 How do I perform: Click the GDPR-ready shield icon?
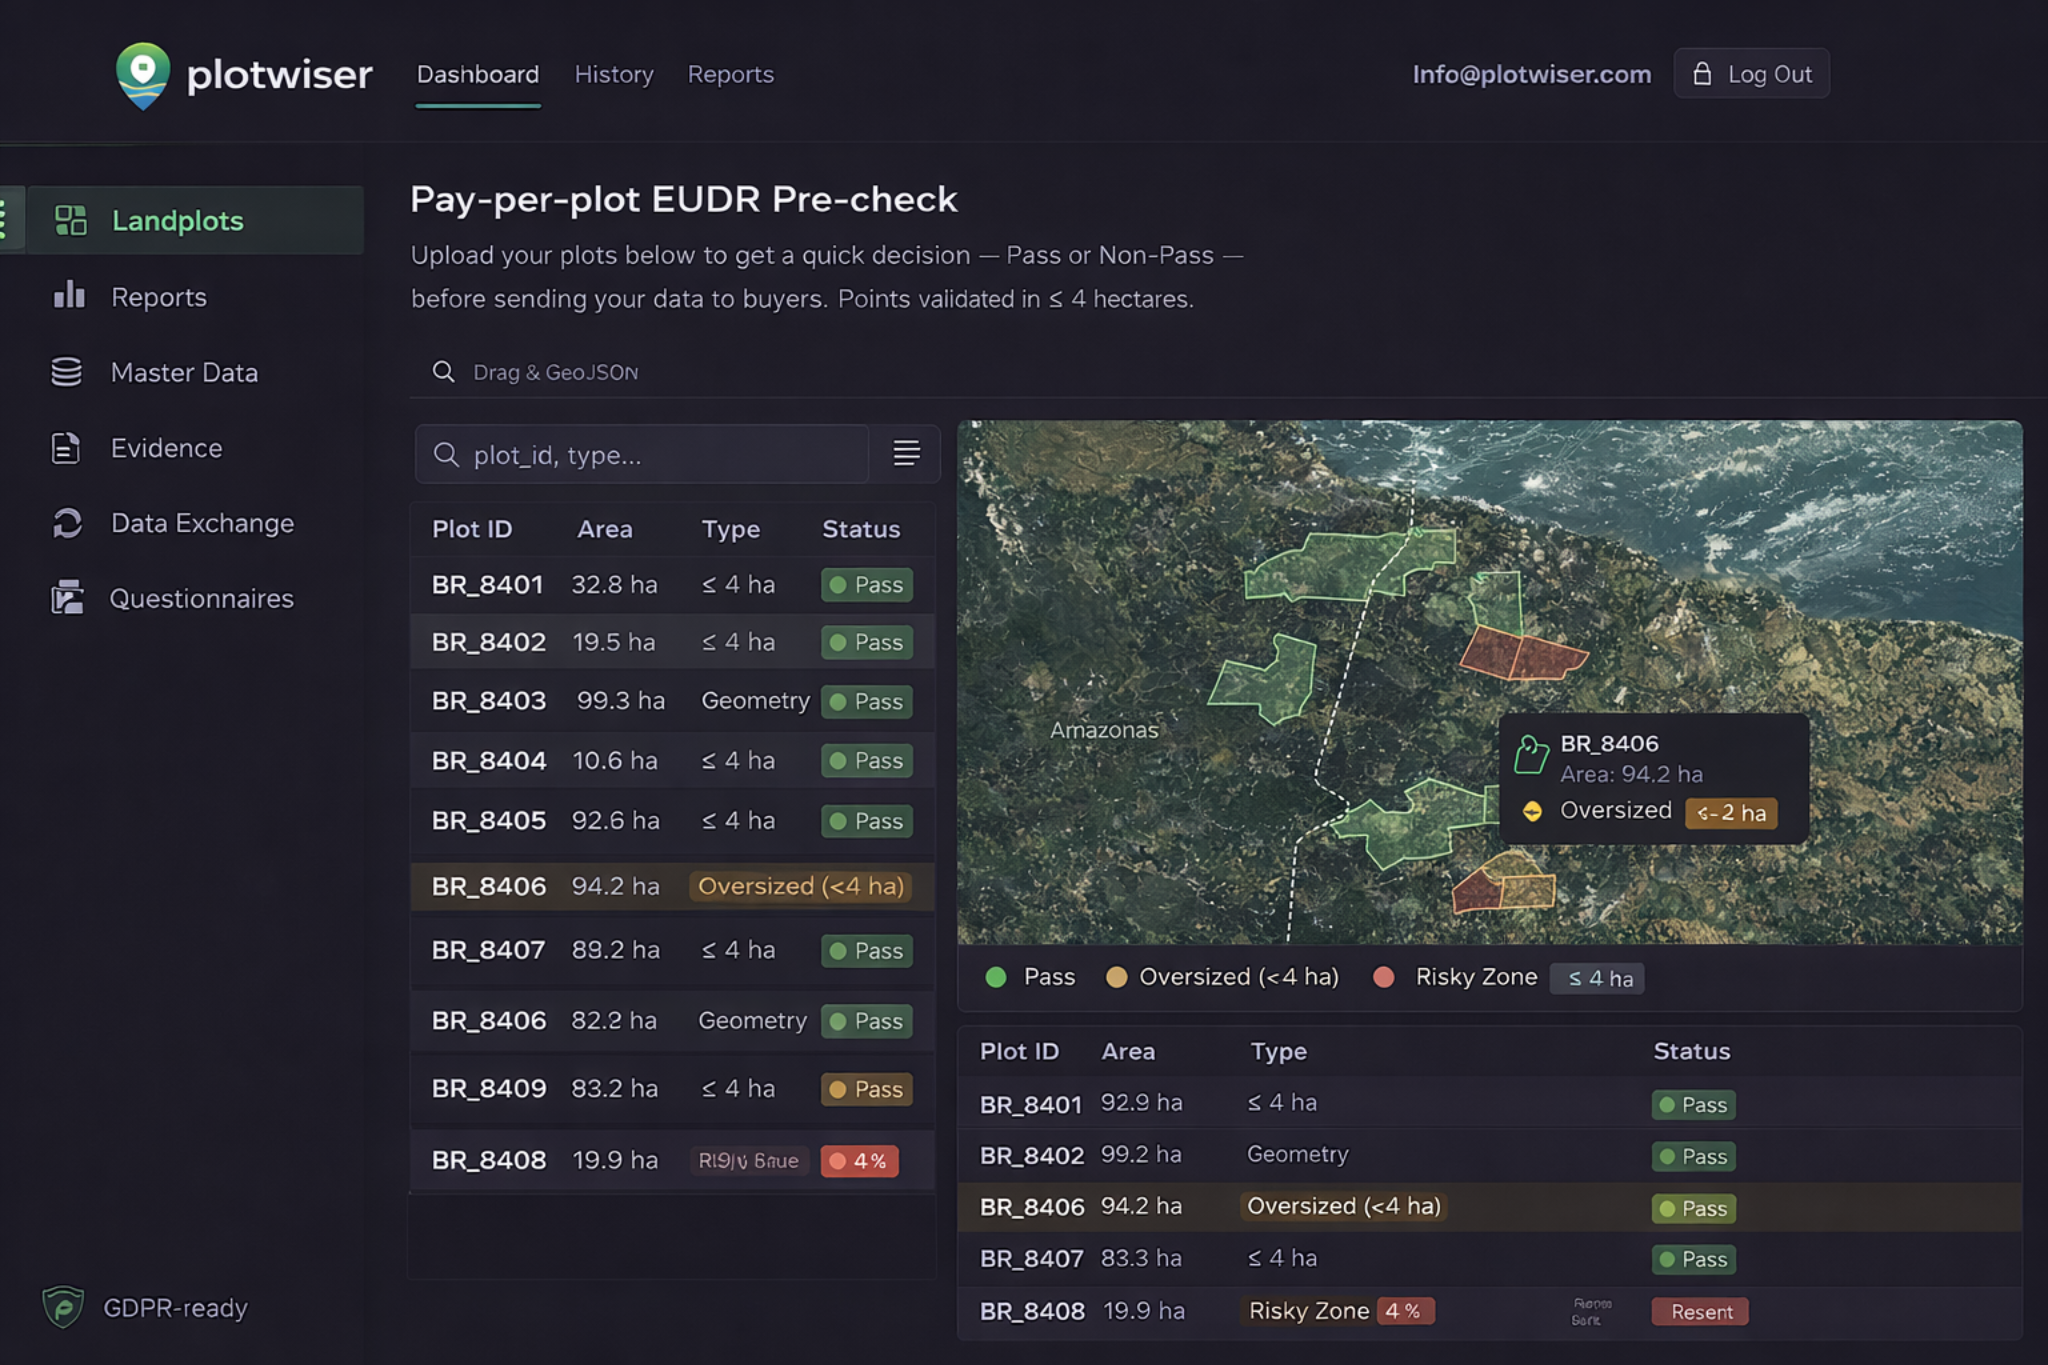64,1307
